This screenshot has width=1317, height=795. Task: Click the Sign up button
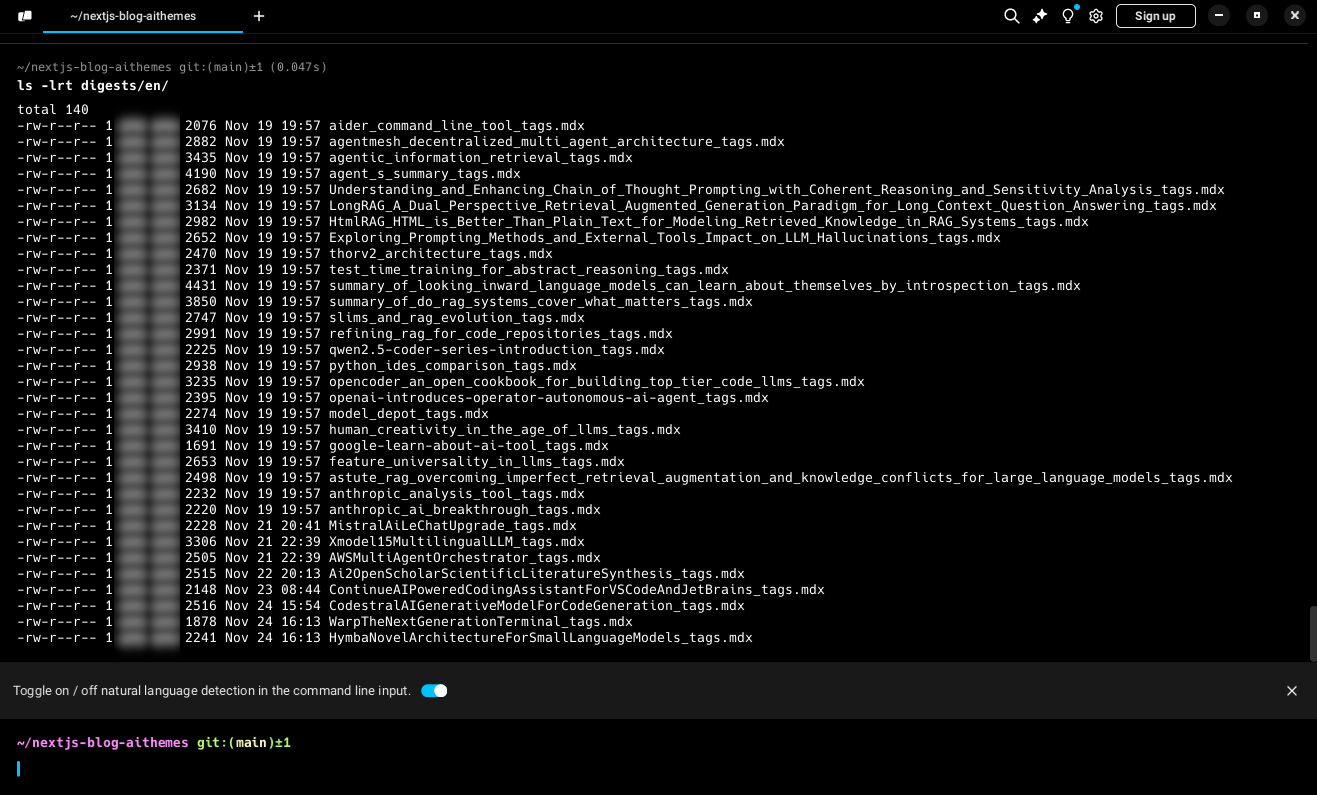1155,16
